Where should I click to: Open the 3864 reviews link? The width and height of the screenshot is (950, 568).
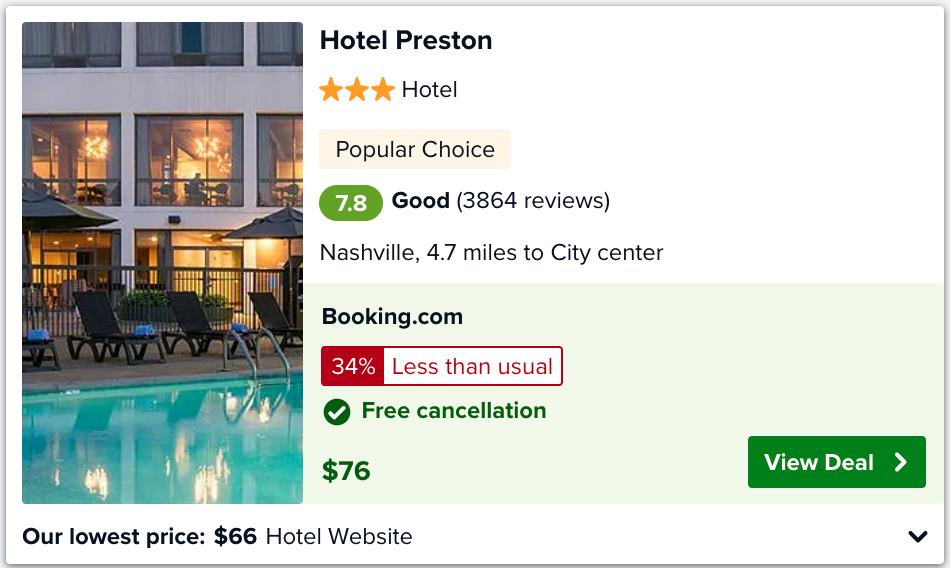(533, 201)
